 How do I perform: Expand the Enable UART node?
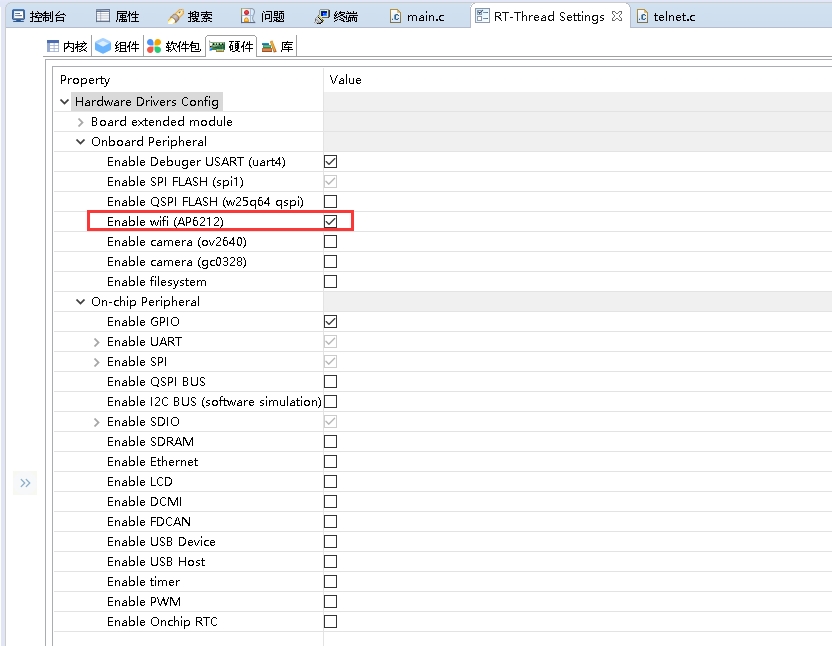[97, 341]
